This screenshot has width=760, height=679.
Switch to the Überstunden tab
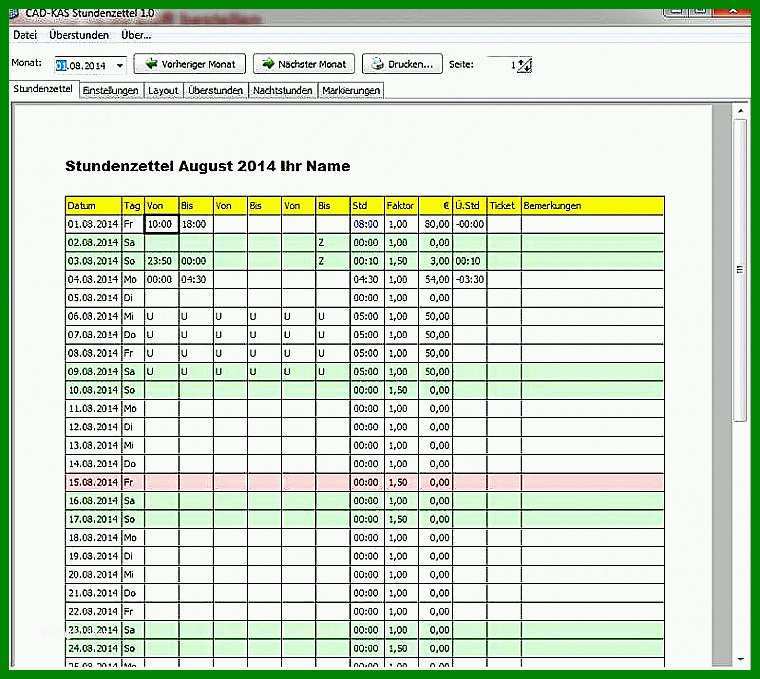[x=216, y=91]
